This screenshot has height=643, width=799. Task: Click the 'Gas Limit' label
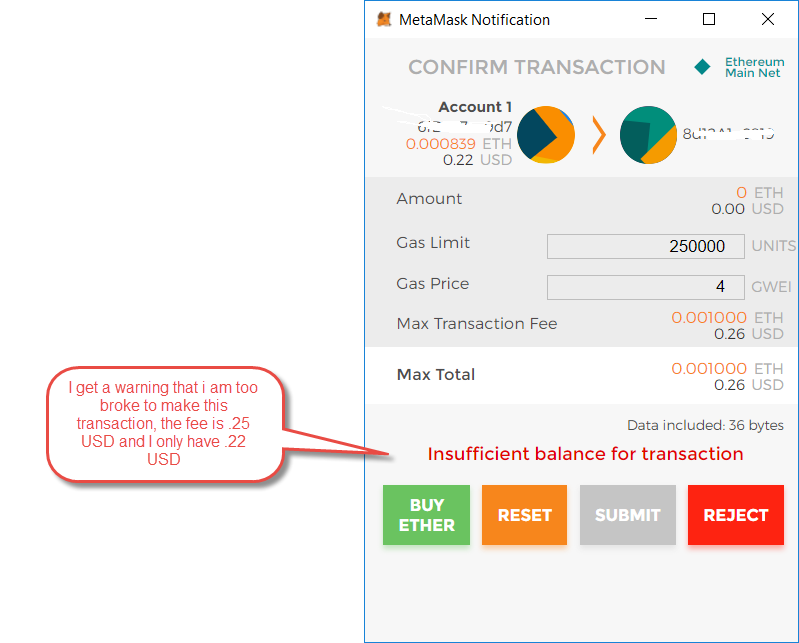click(x=433, y=243)
